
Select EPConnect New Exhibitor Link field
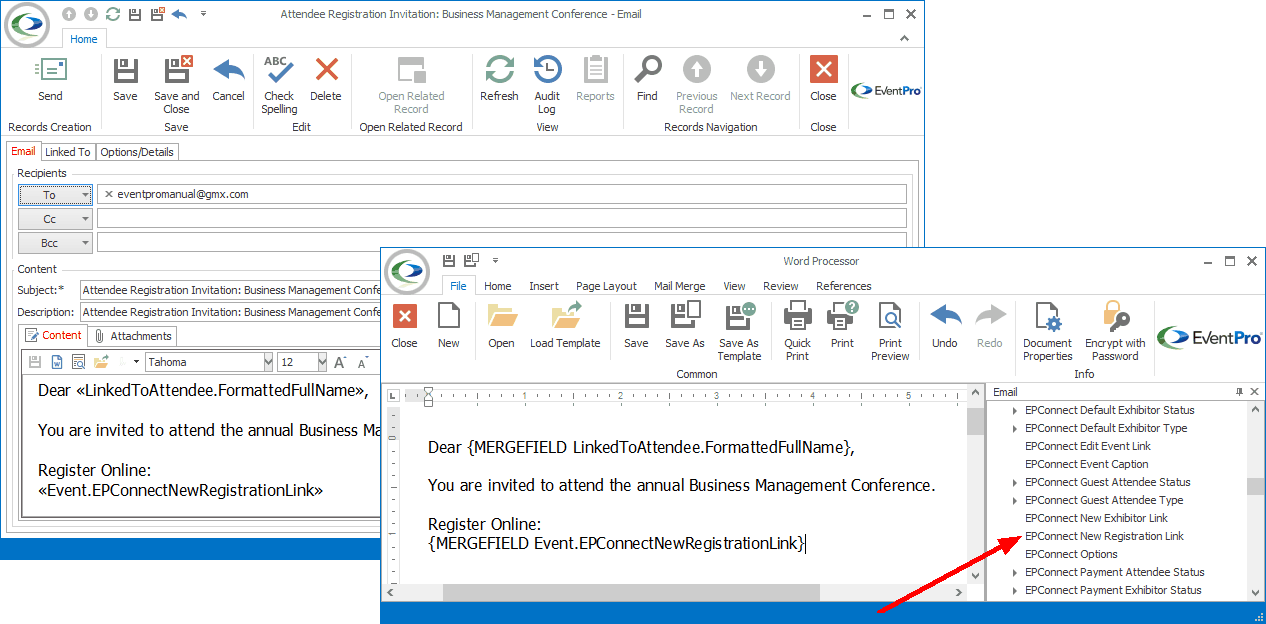pyautogui.click(x=1096, y=519)
